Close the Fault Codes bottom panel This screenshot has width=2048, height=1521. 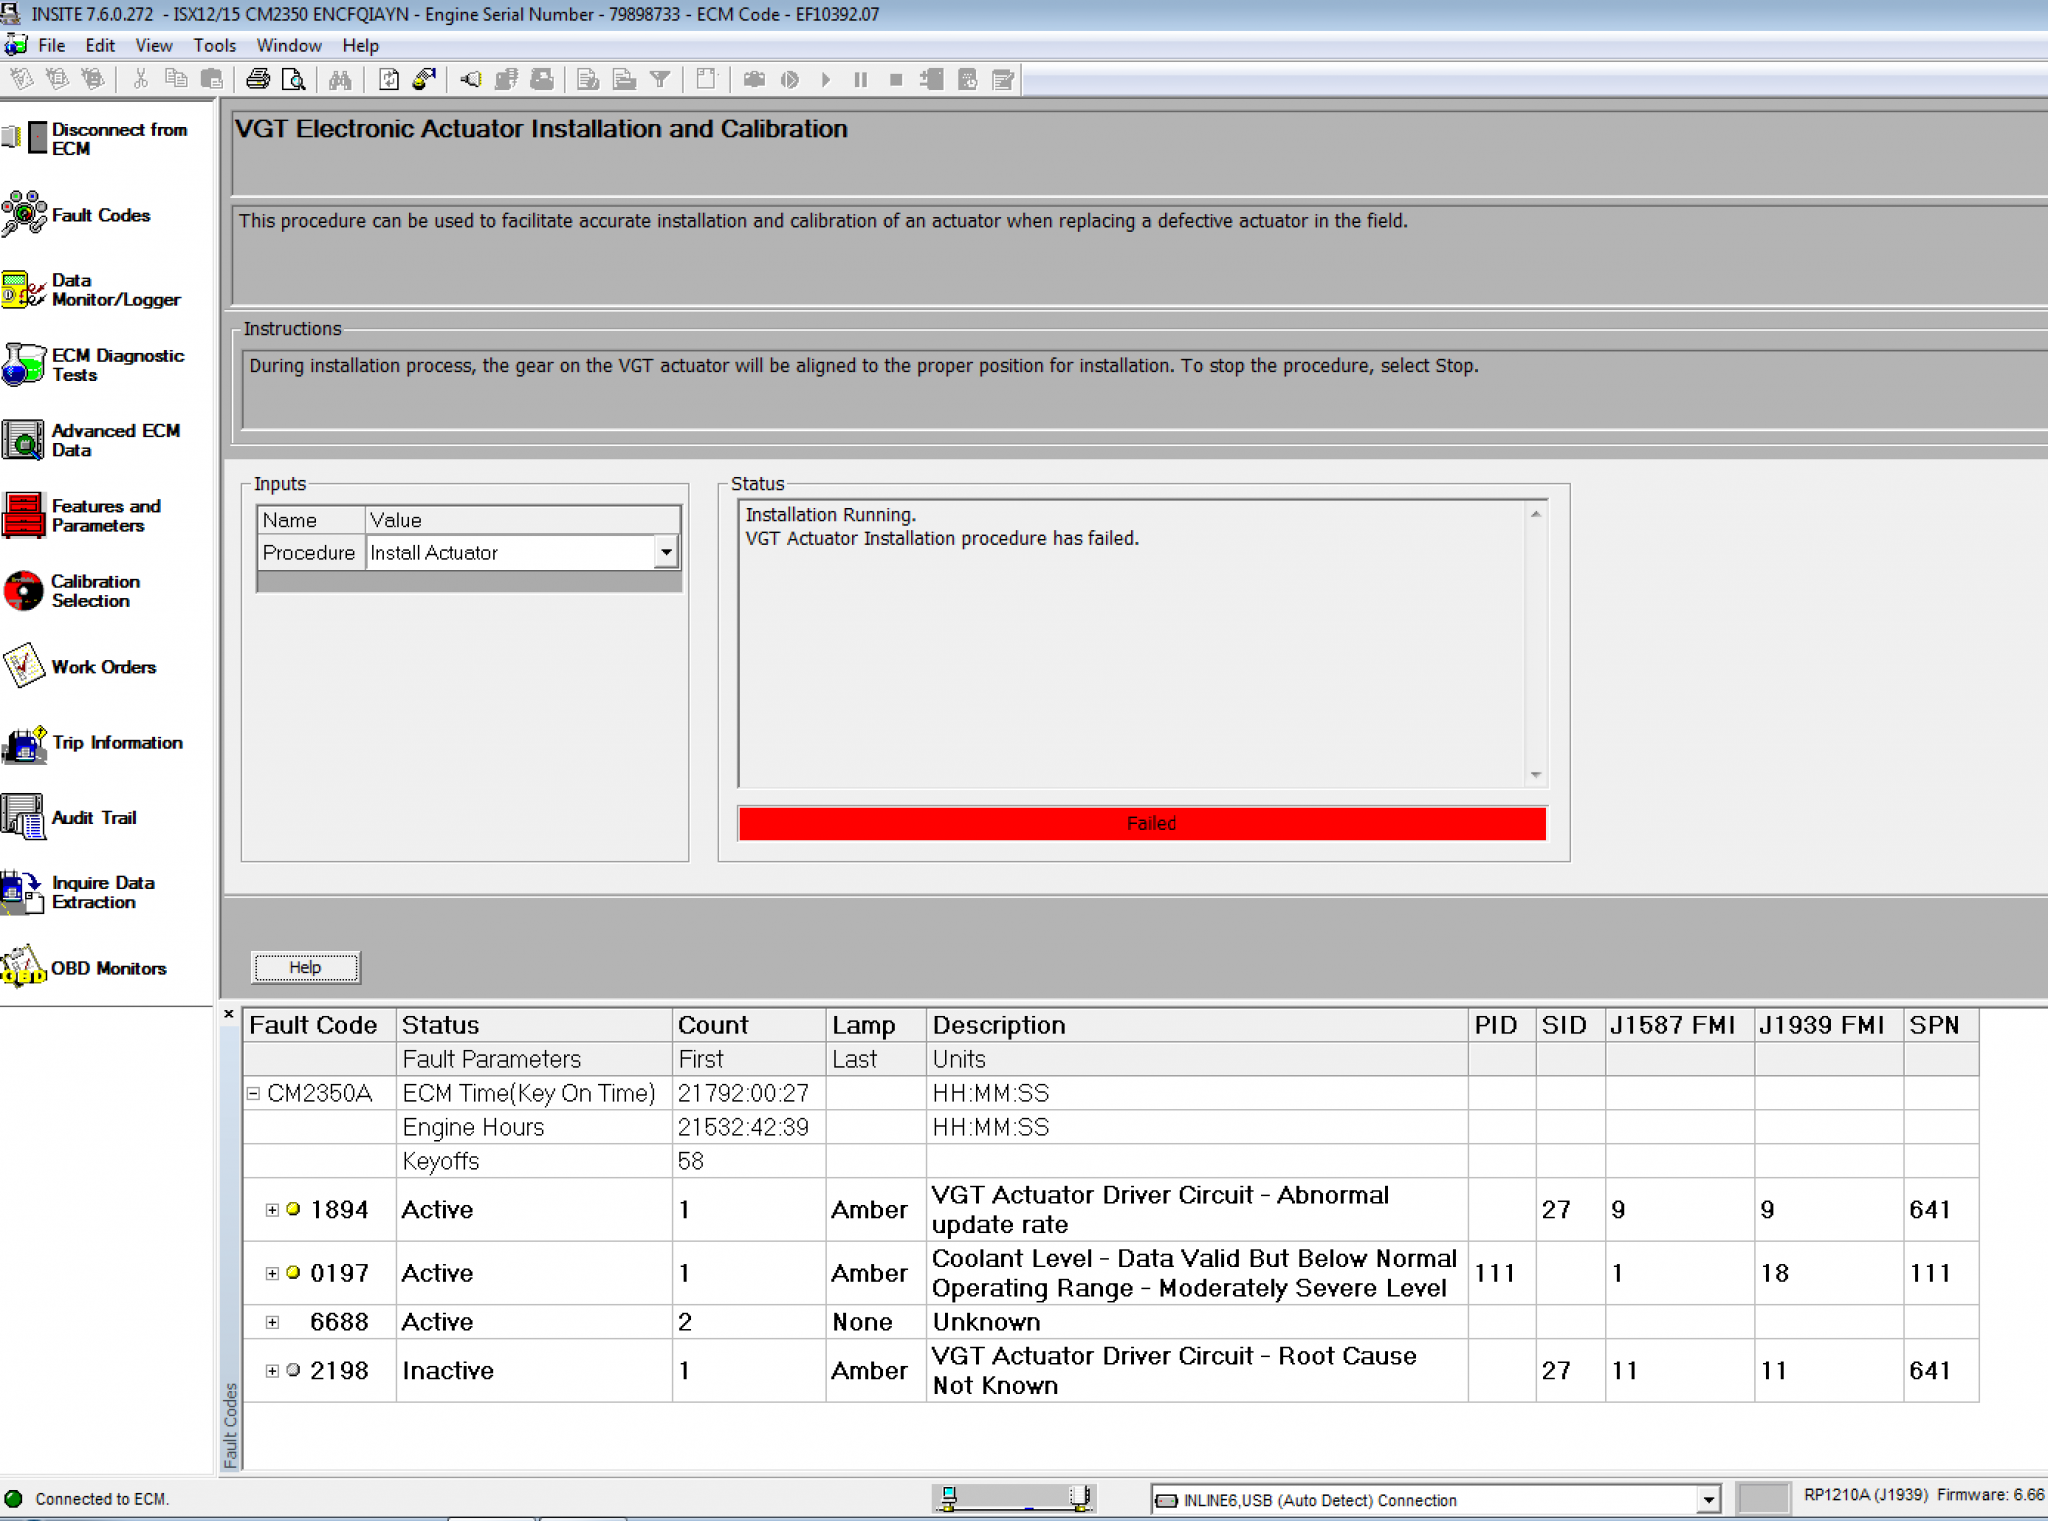click(229, 1014)
